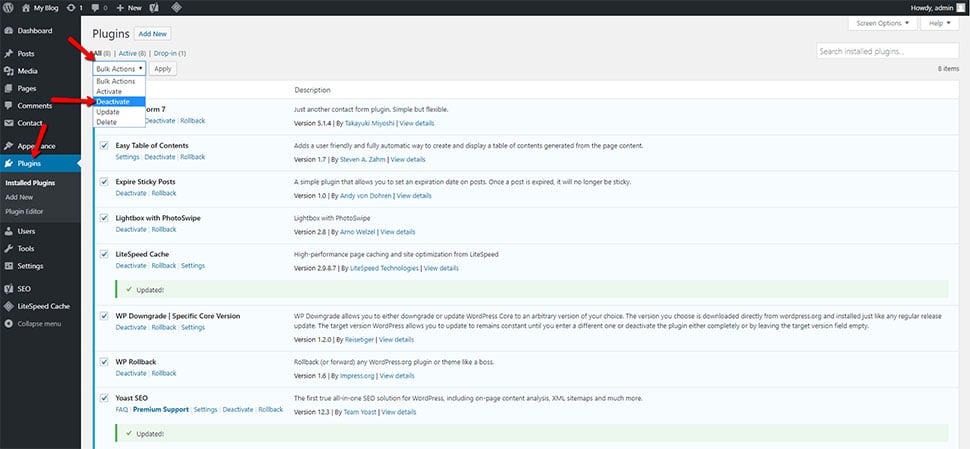
Task: Uncheck Easy Table of Contents checkbox
Action: pyautogui.click(x=104, y=145)
